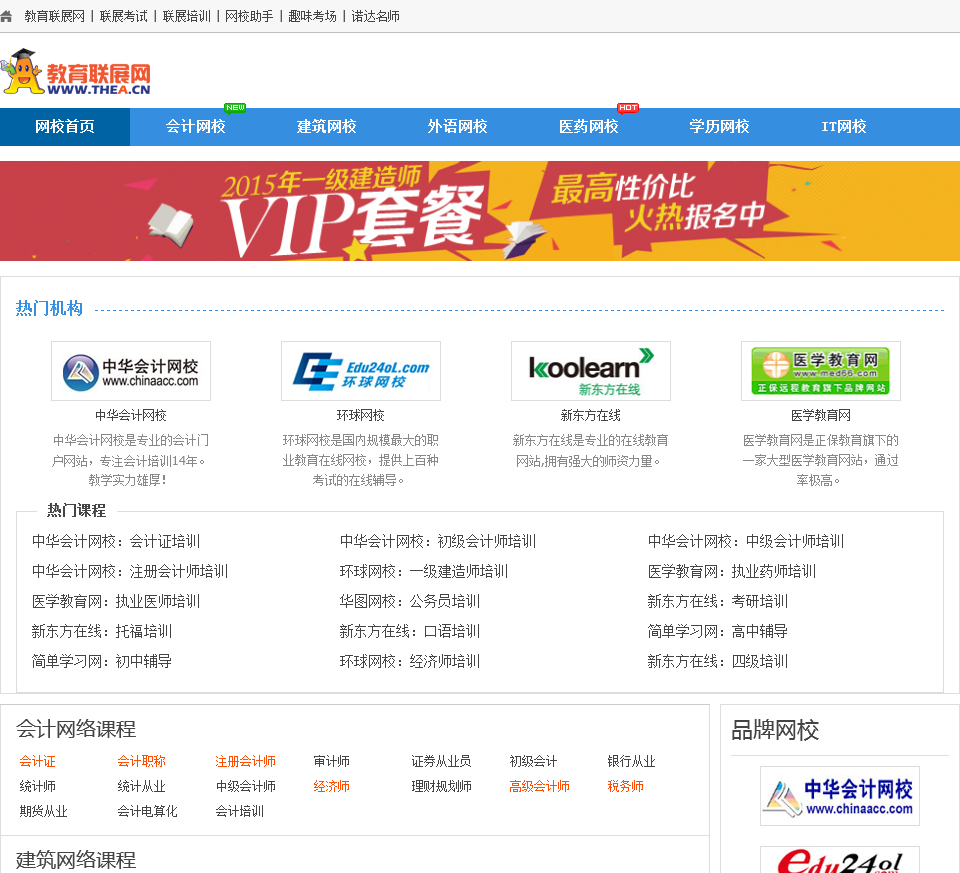960x873 pixels.
Task: Click the 审计师 course link
Action: (331, 762)
